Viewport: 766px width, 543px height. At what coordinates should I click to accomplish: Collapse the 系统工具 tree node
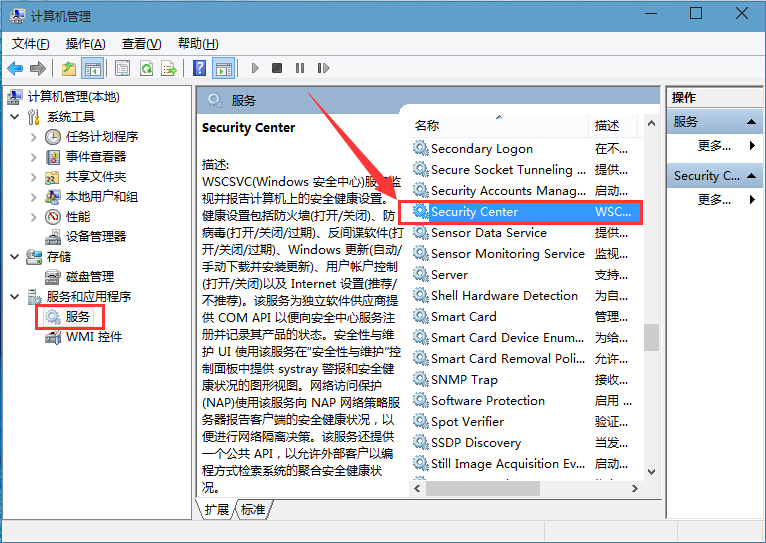coord(15,117)
